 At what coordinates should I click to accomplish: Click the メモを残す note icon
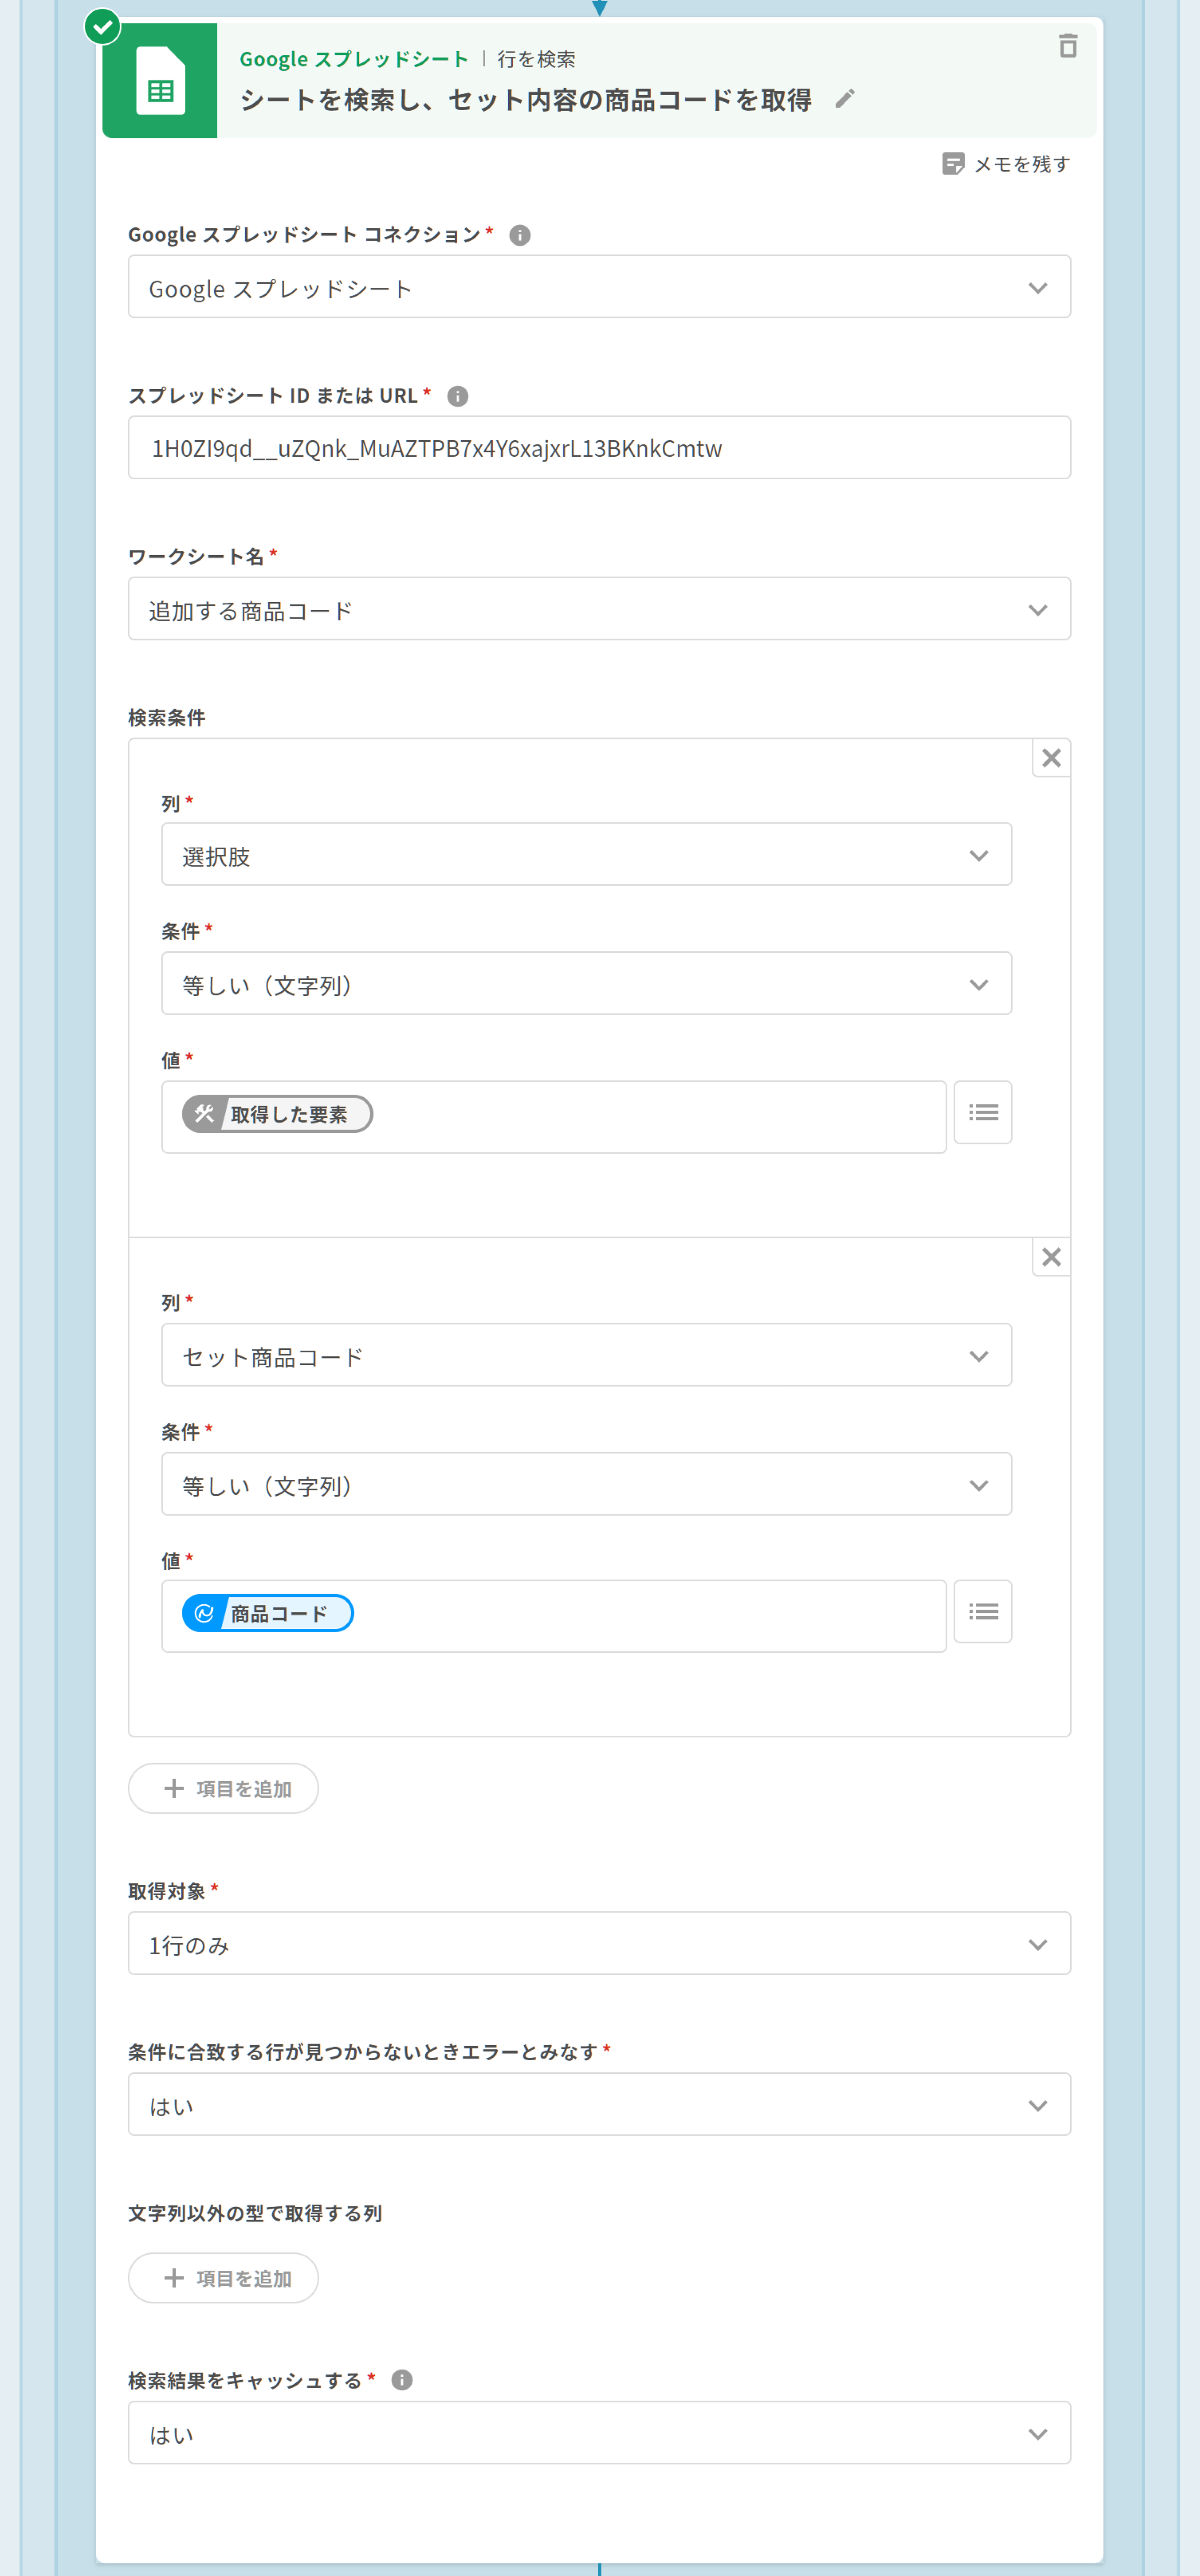(x=952, y=164)
